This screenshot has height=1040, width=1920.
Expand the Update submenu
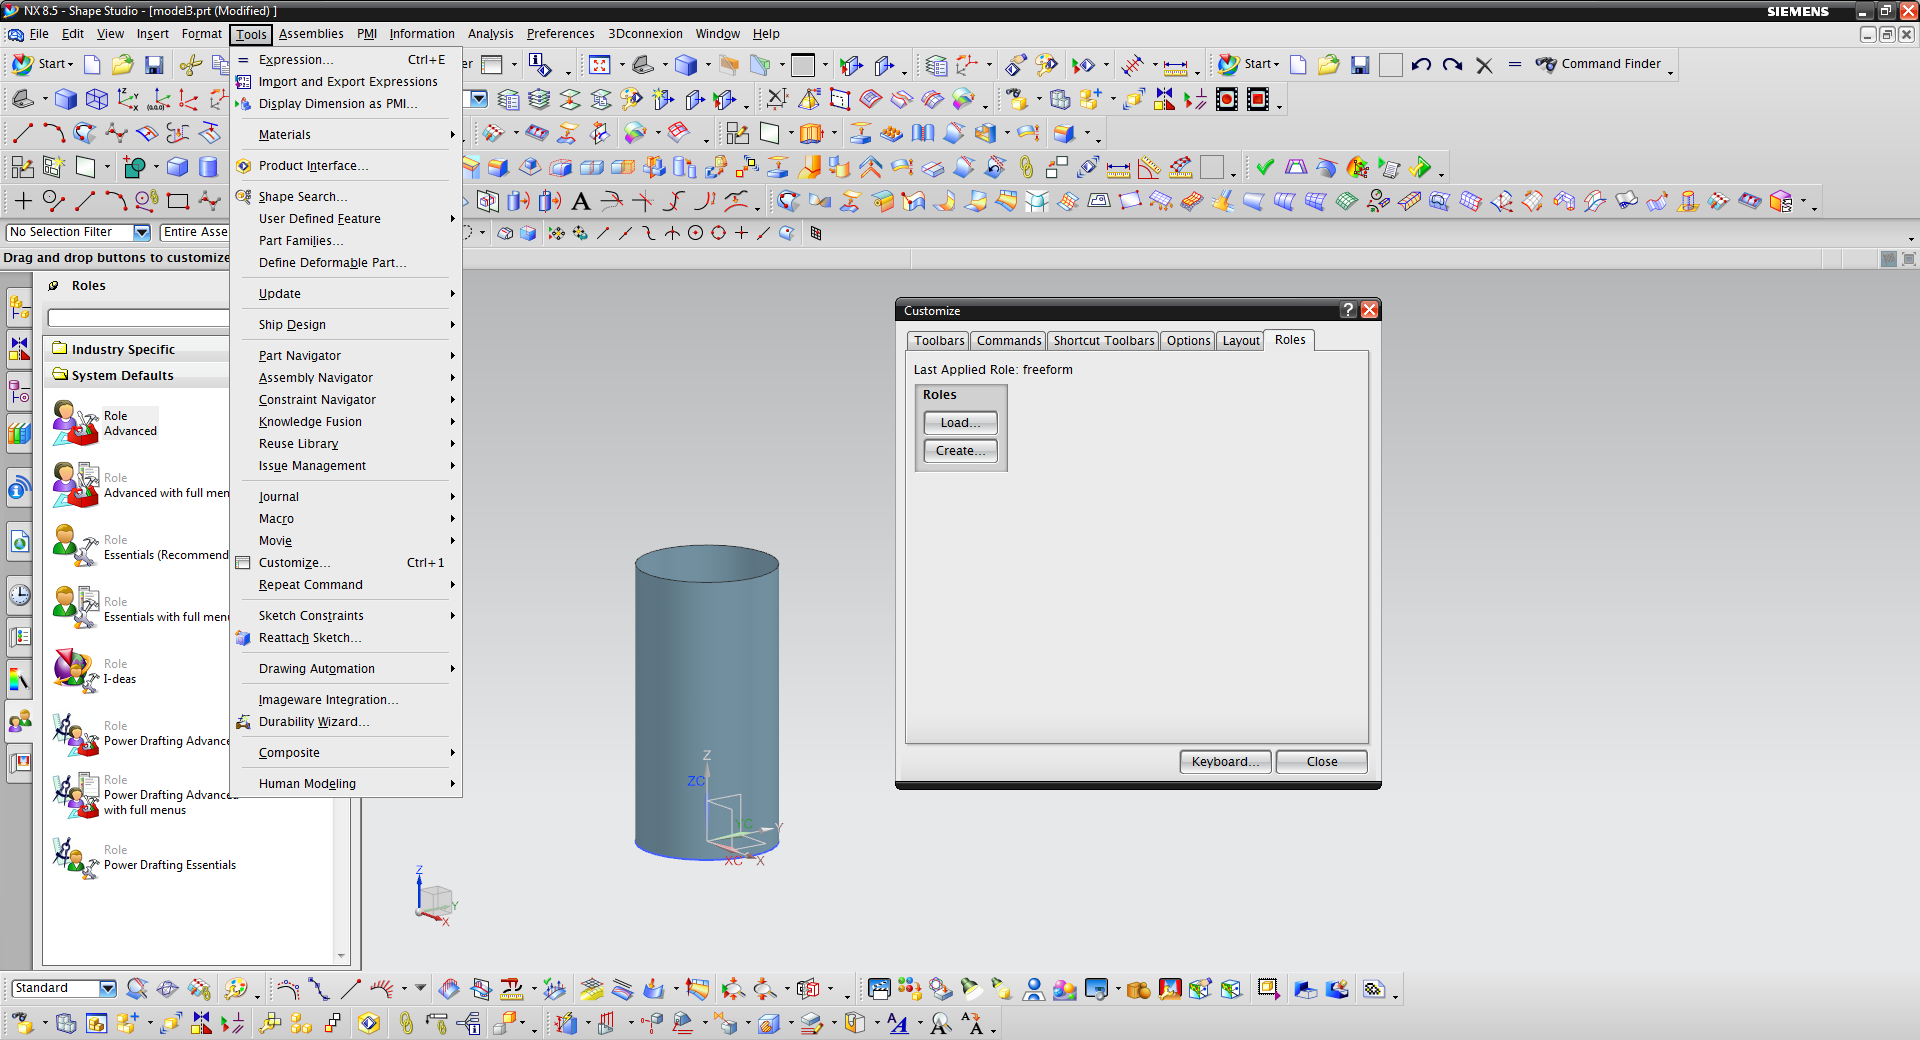[346, 294]
